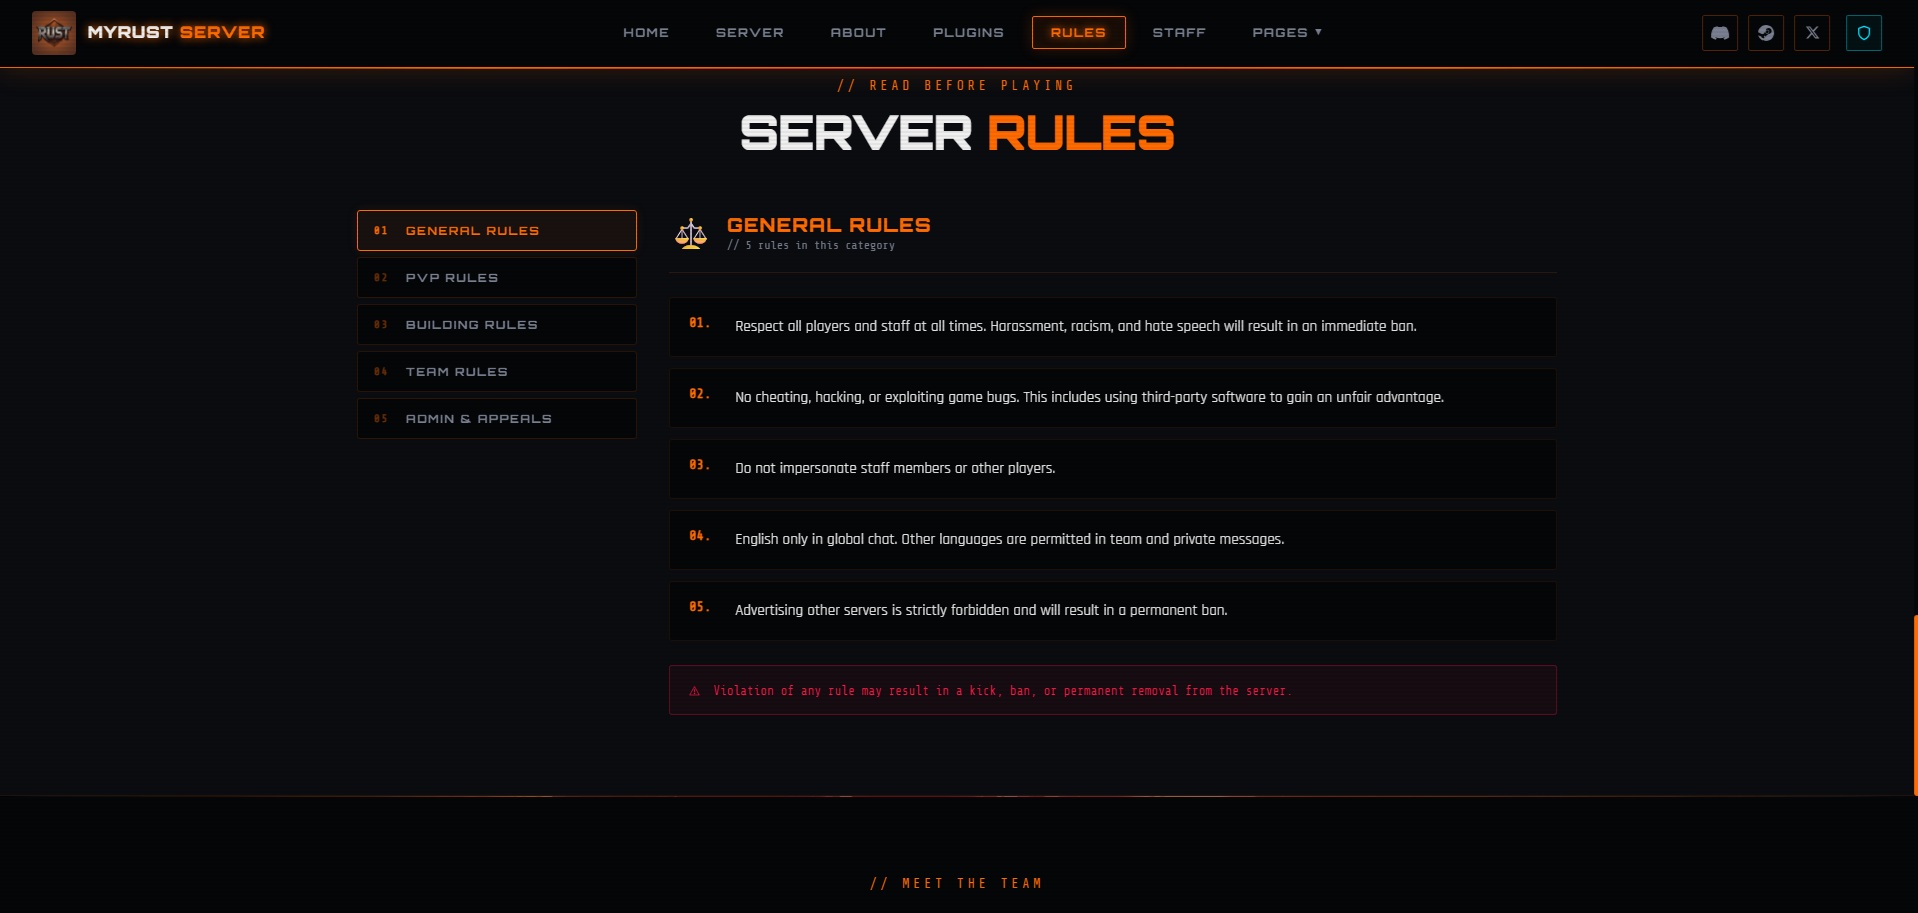Open Admin & Appeals category
1918x913 pixels.
pyautogui.click(x=496, y=419)
